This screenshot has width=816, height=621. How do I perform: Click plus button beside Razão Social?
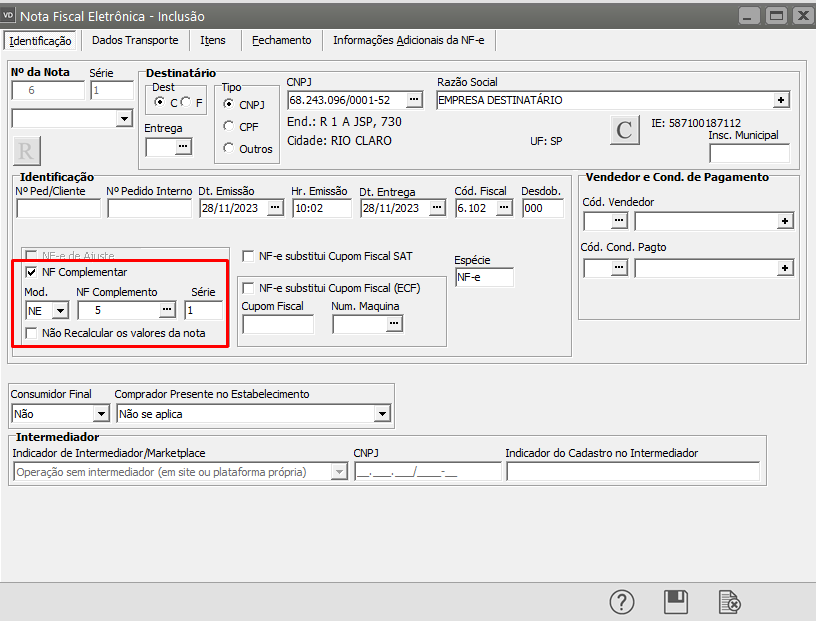[781, 100]
